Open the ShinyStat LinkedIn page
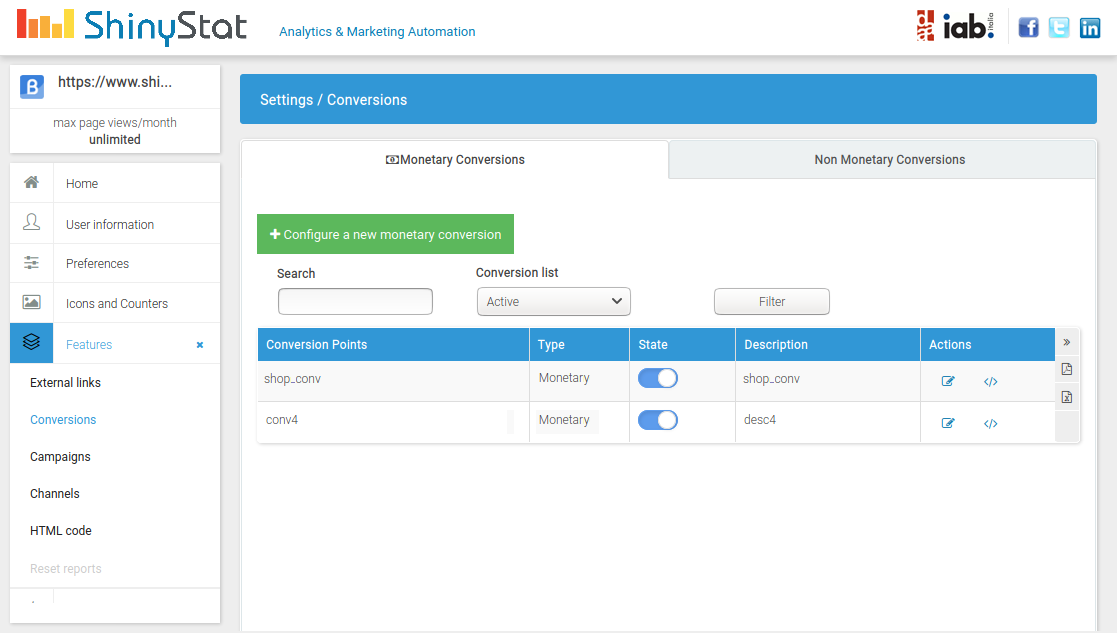The width and height of the screenshot is (1117, 633). (1089, 28)
